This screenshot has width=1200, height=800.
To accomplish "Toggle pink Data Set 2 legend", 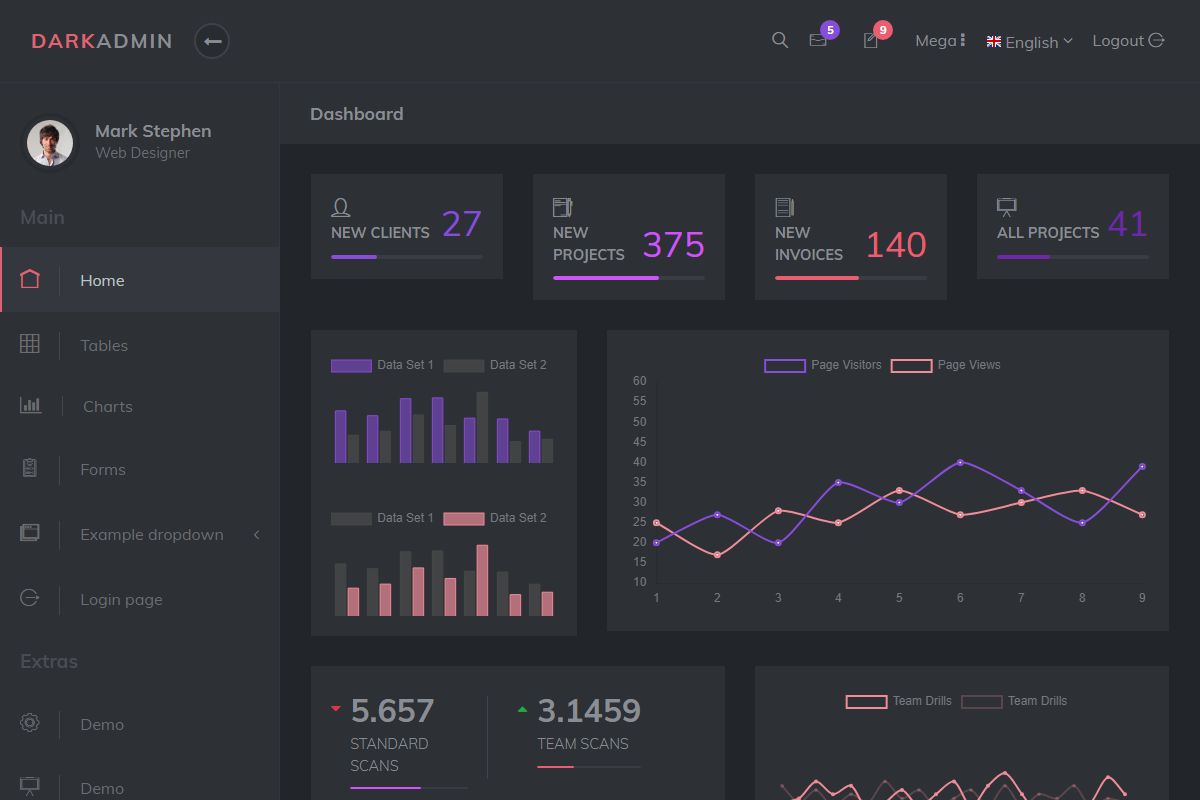I will tap(495, 518).
